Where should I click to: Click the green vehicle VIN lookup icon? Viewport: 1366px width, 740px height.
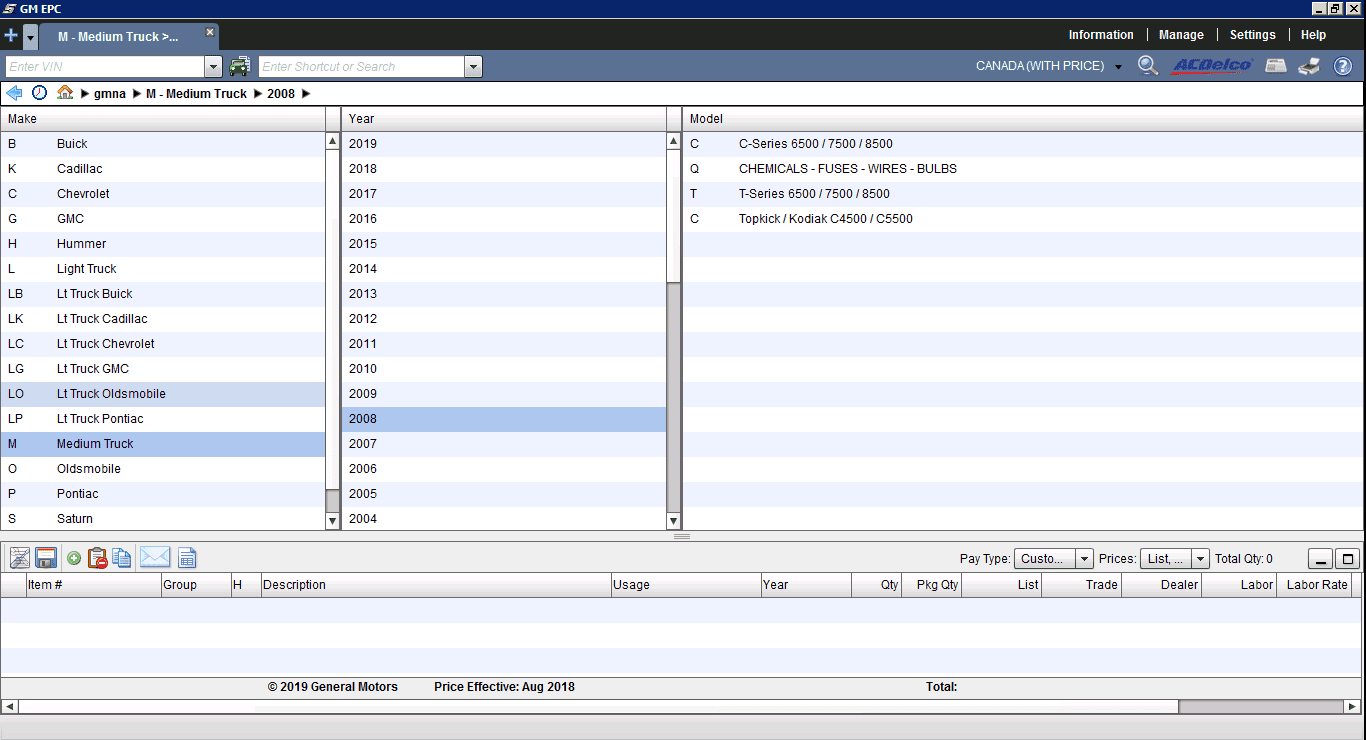tap(240, 67)
